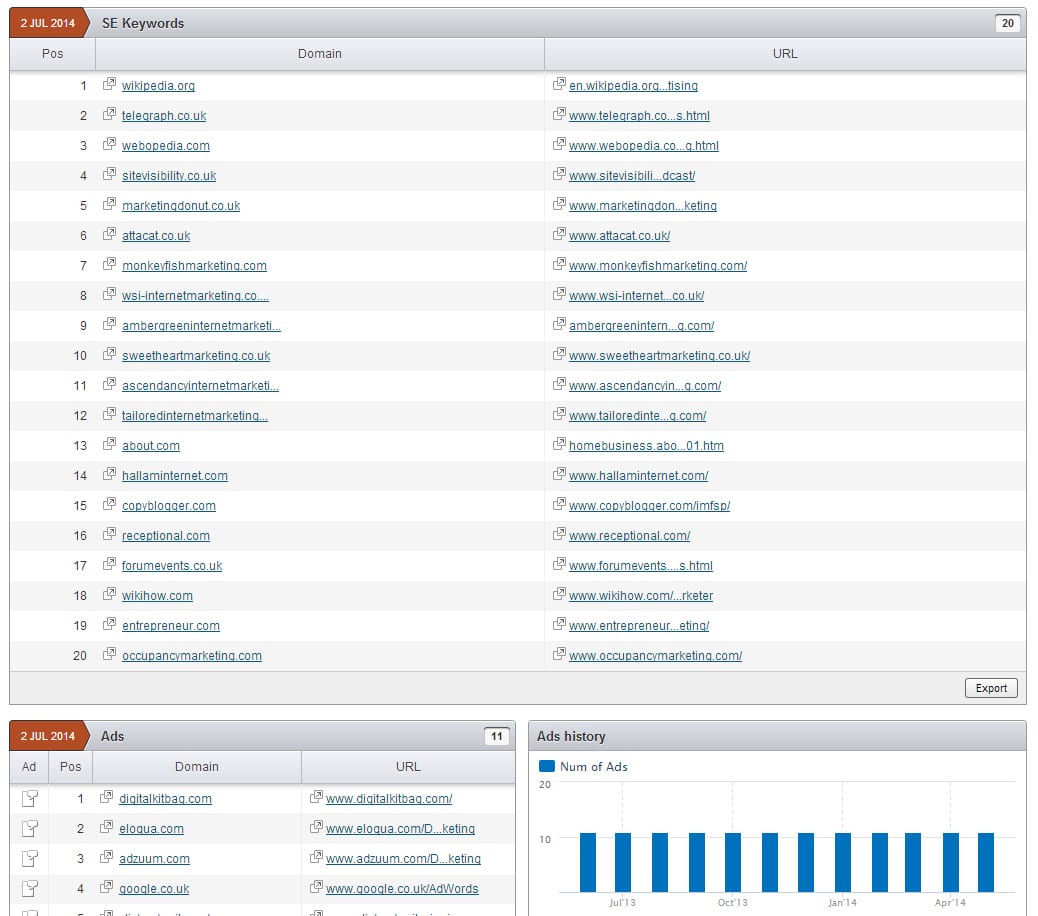Open external link icon beside copyblogger.com domain

point(109,504)
